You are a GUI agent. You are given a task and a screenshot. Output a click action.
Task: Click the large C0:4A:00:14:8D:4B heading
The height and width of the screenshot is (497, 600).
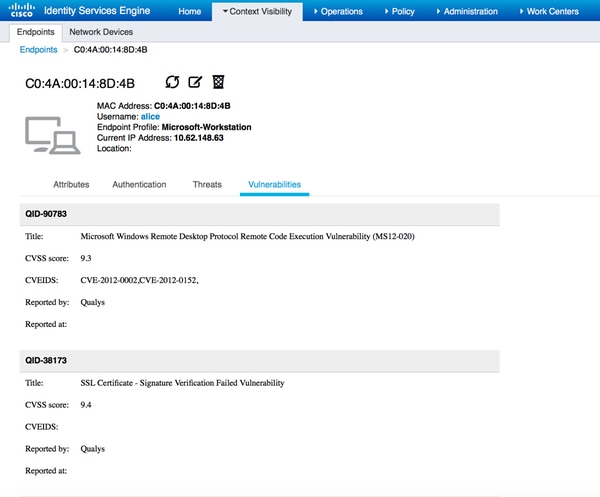[80, 83]
